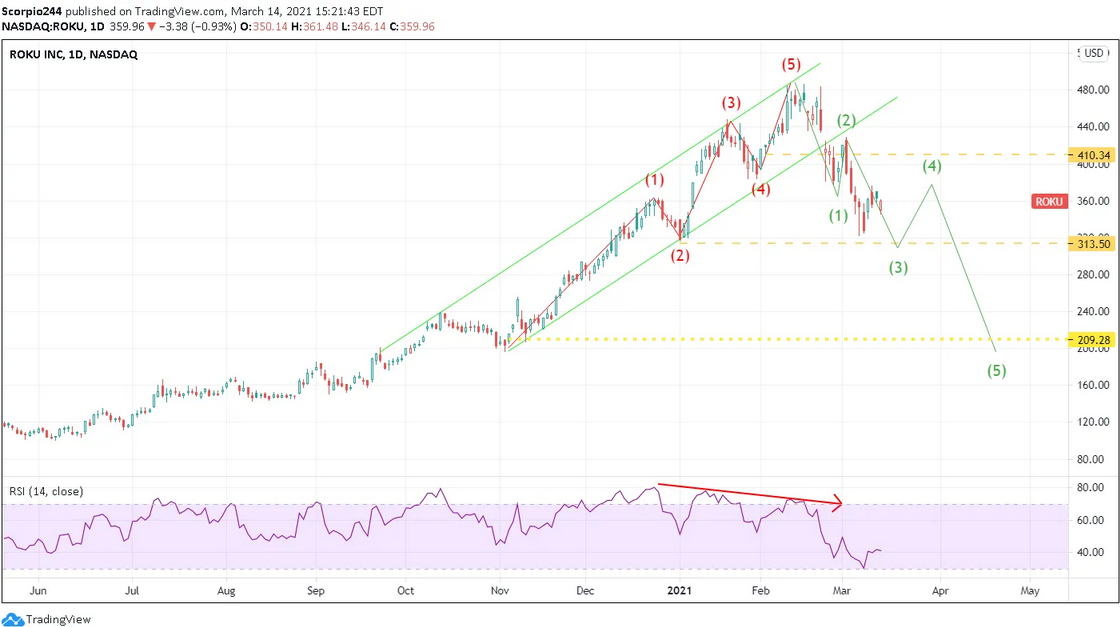The height and width of the screenshot is (627, 1120).
Task: Click the green wave (5) label
Action: point(996,370)
